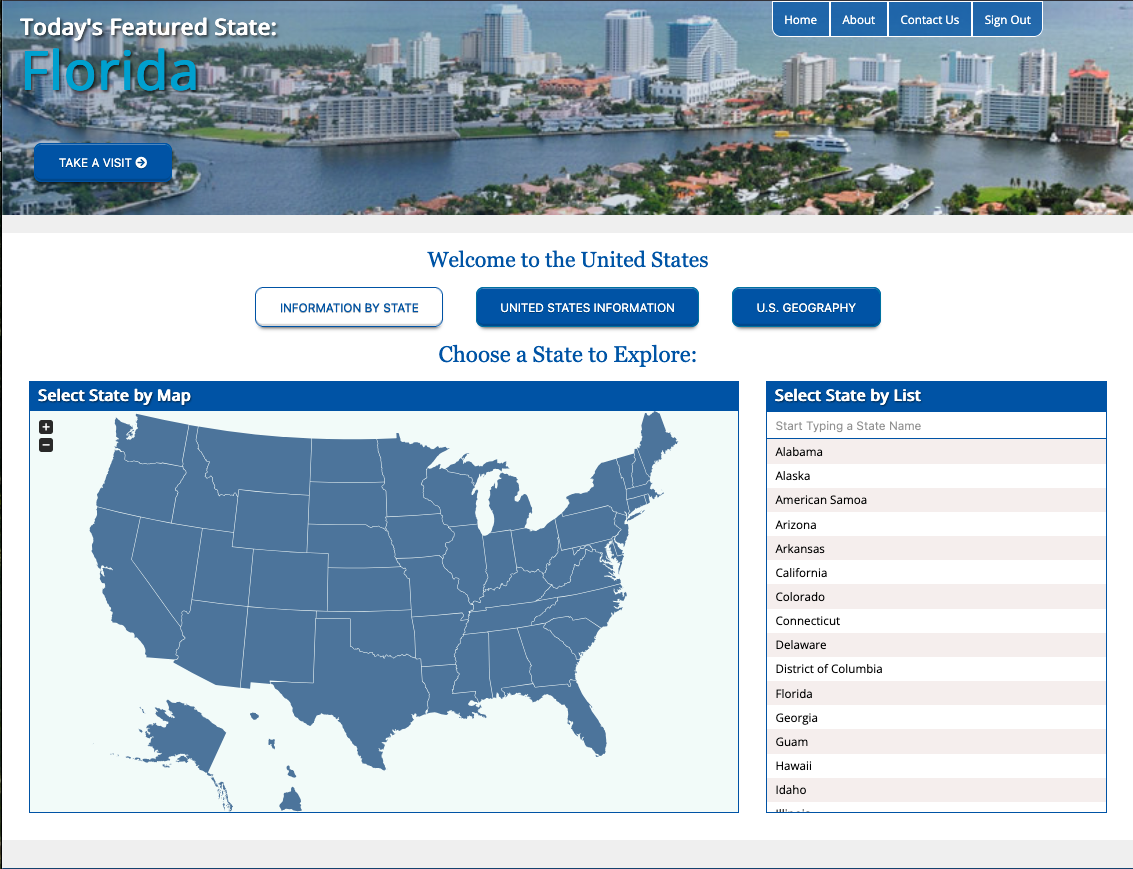Choose Alabama from the state list

coord(936,451)
